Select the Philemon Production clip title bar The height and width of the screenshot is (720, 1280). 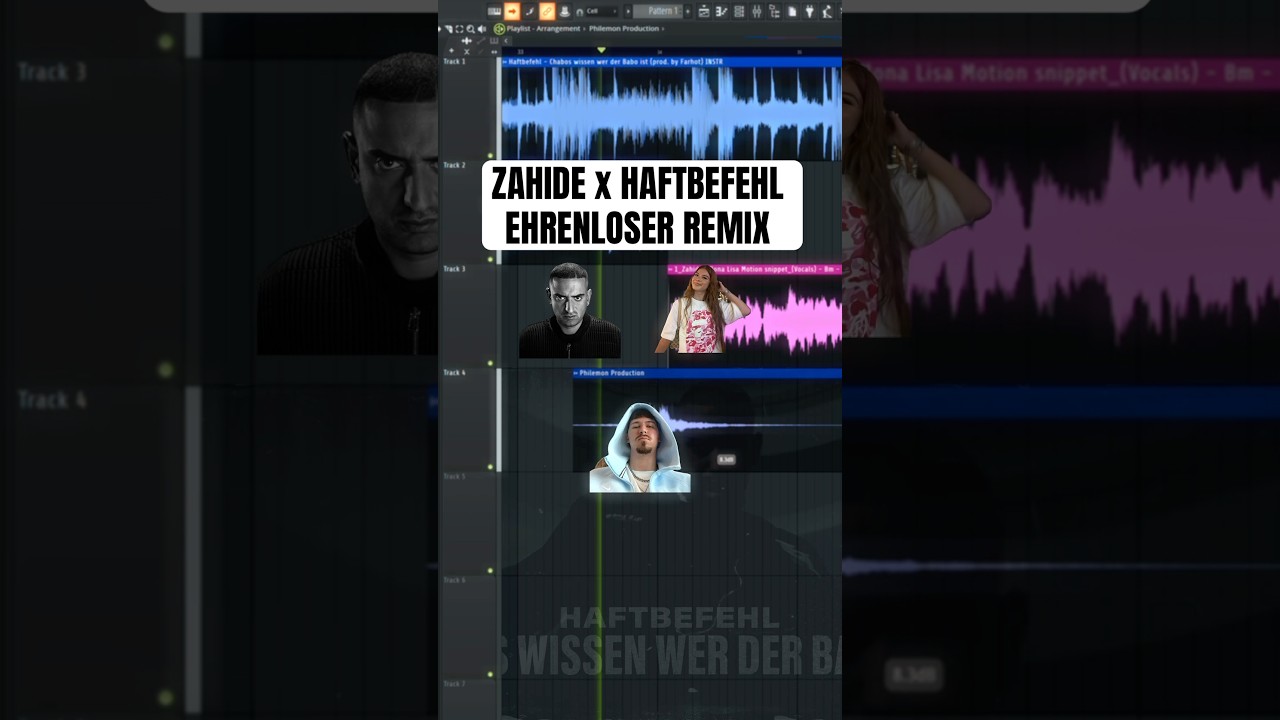(707, 373)
